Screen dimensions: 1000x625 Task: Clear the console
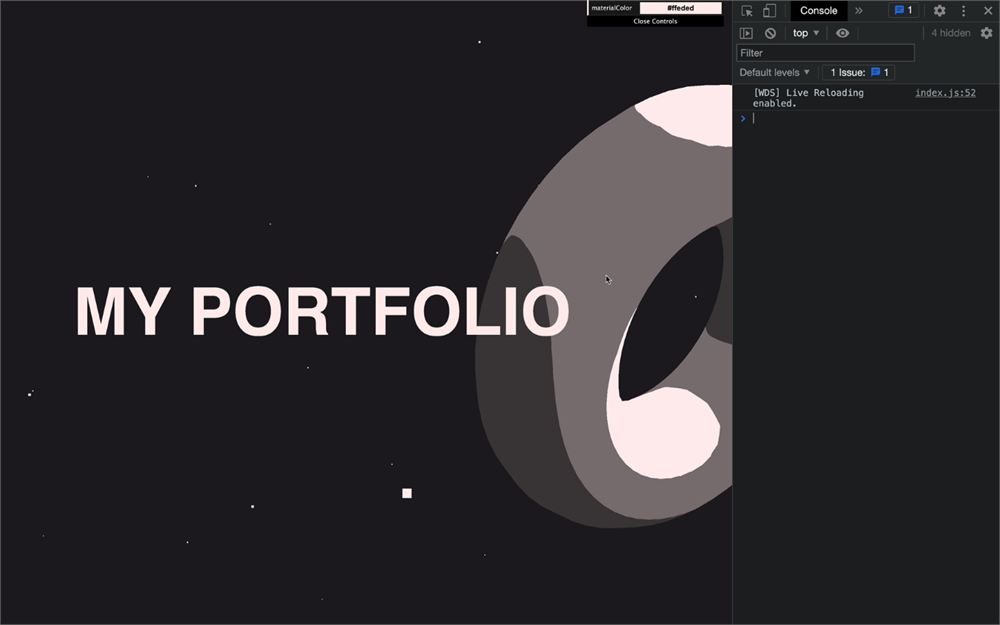[770, 33]
